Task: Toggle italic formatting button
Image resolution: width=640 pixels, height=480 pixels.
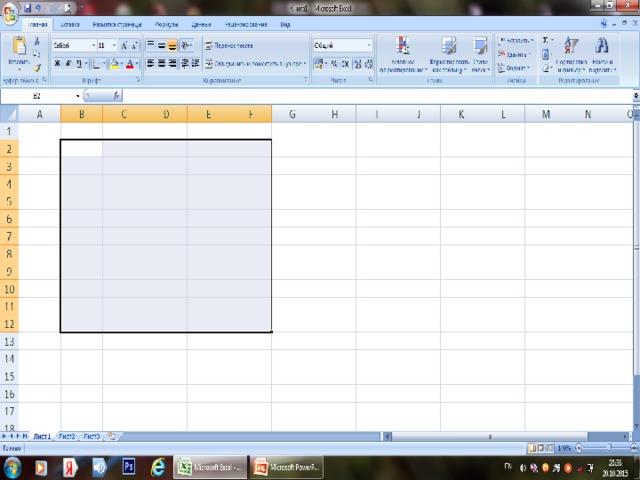Action: coord(68,63)
